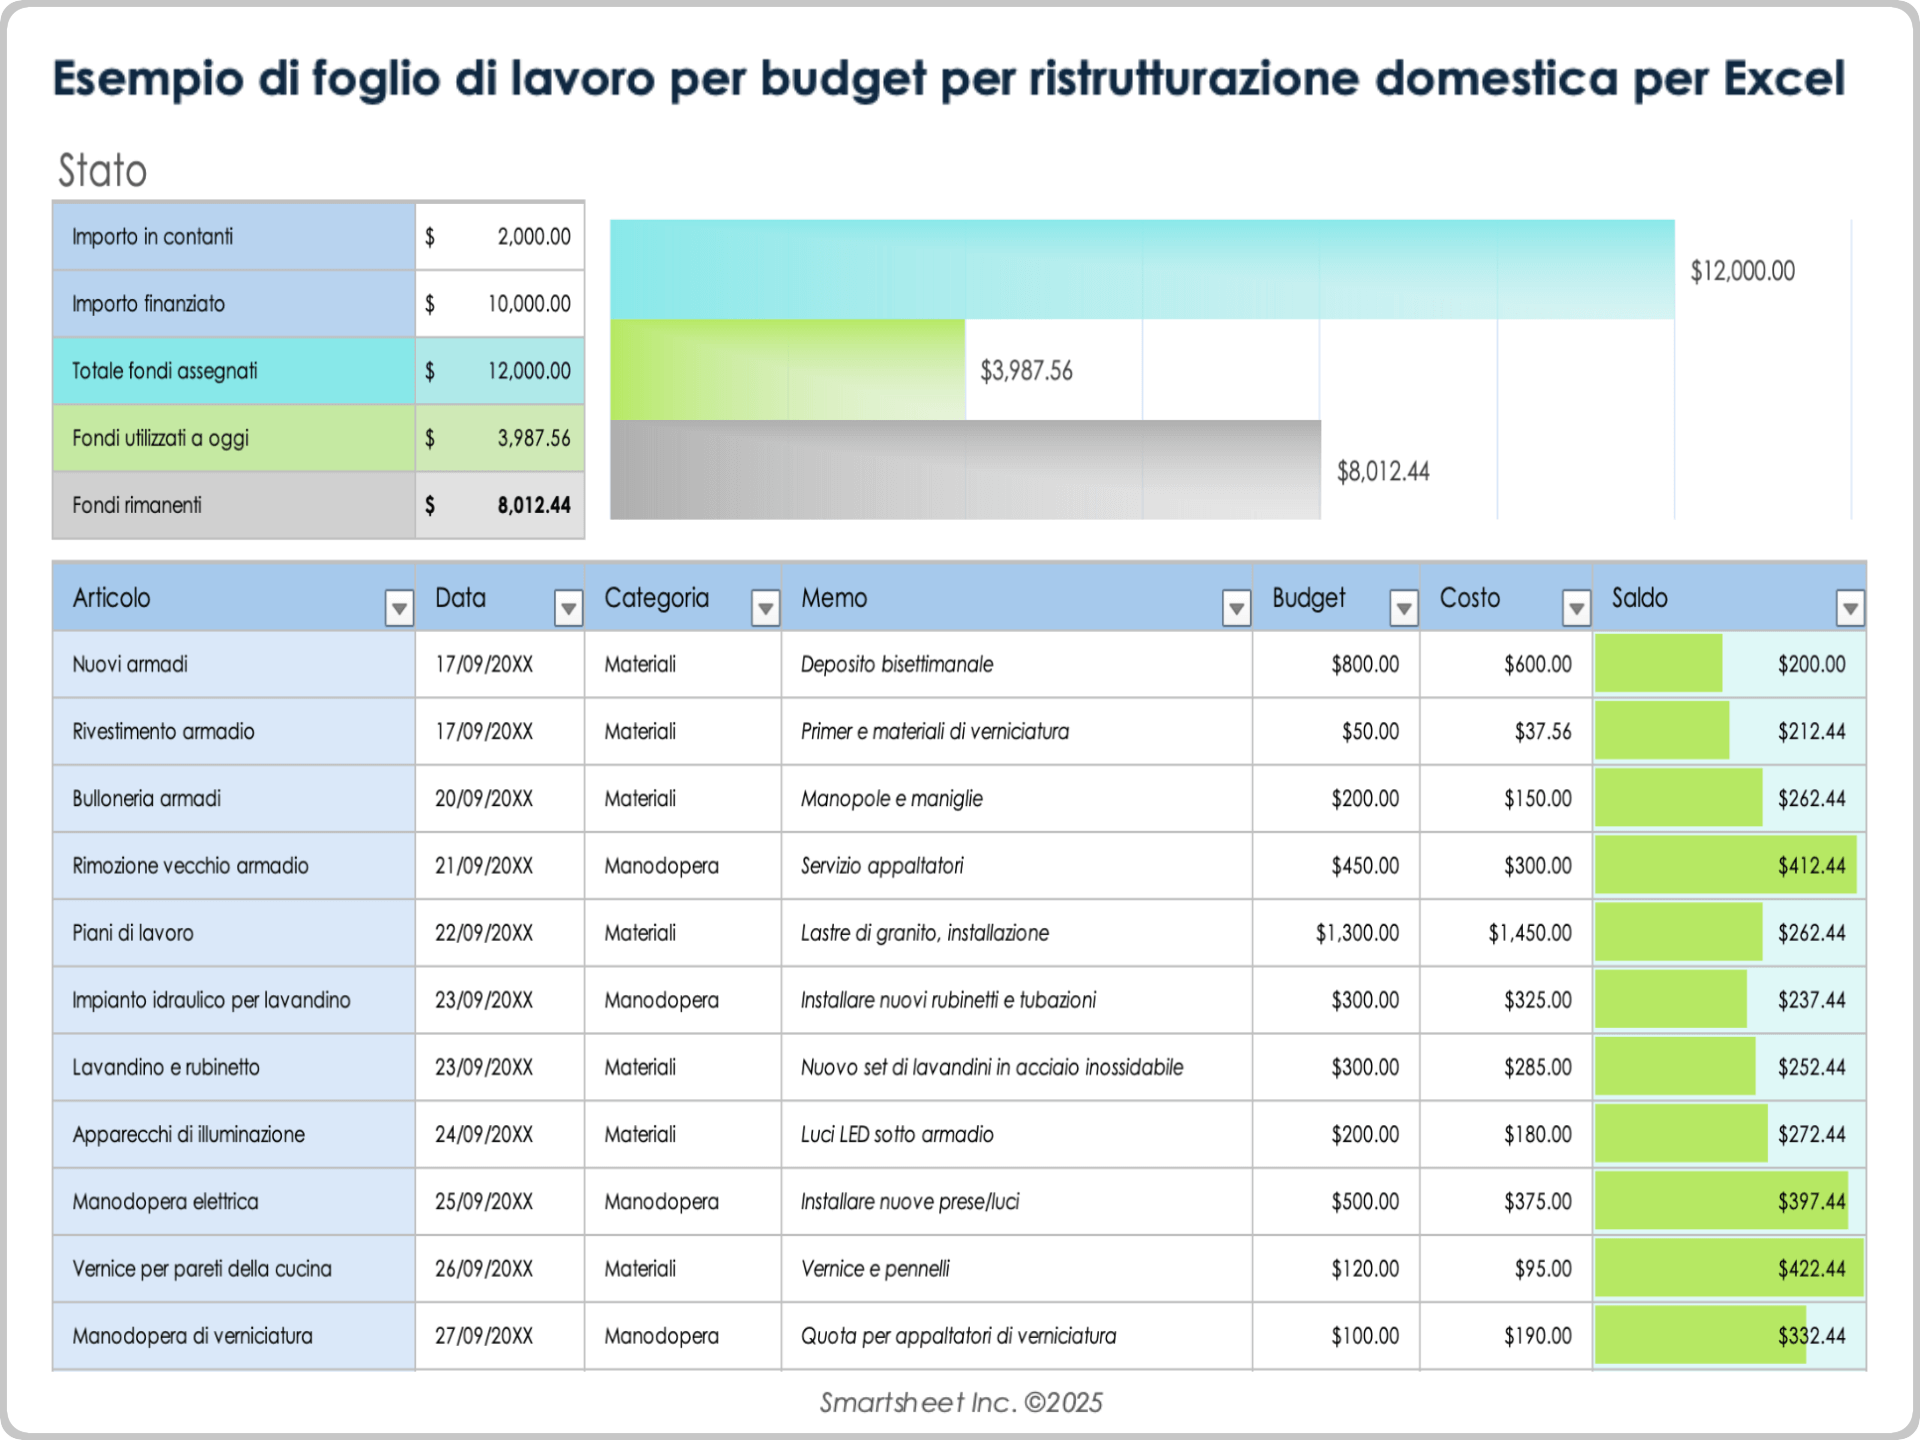Click the $12,000.00 cyan chart bar
The width and height of the screenshot is (1920, 1440).
point(1141,270)
